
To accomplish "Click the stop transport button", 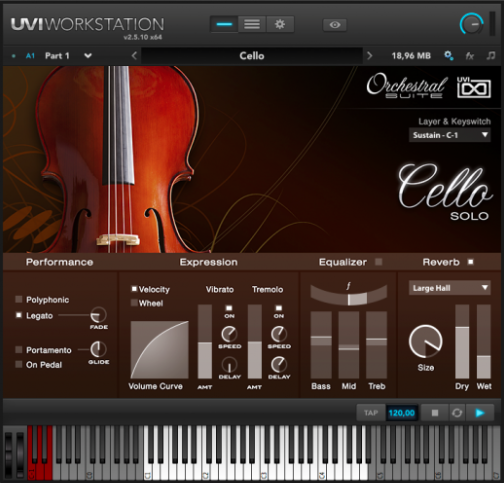I will point(435,413).
